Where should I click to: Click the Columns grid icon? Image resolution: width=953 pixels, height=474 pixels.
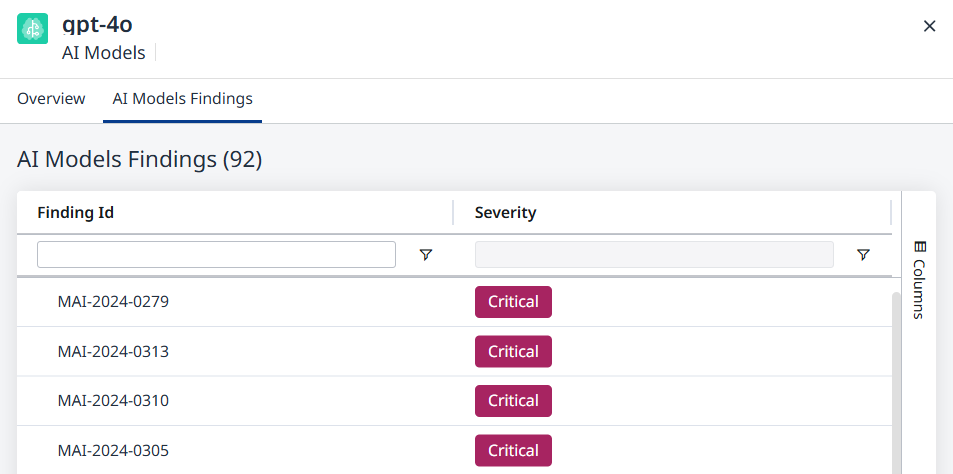[920, 247]
